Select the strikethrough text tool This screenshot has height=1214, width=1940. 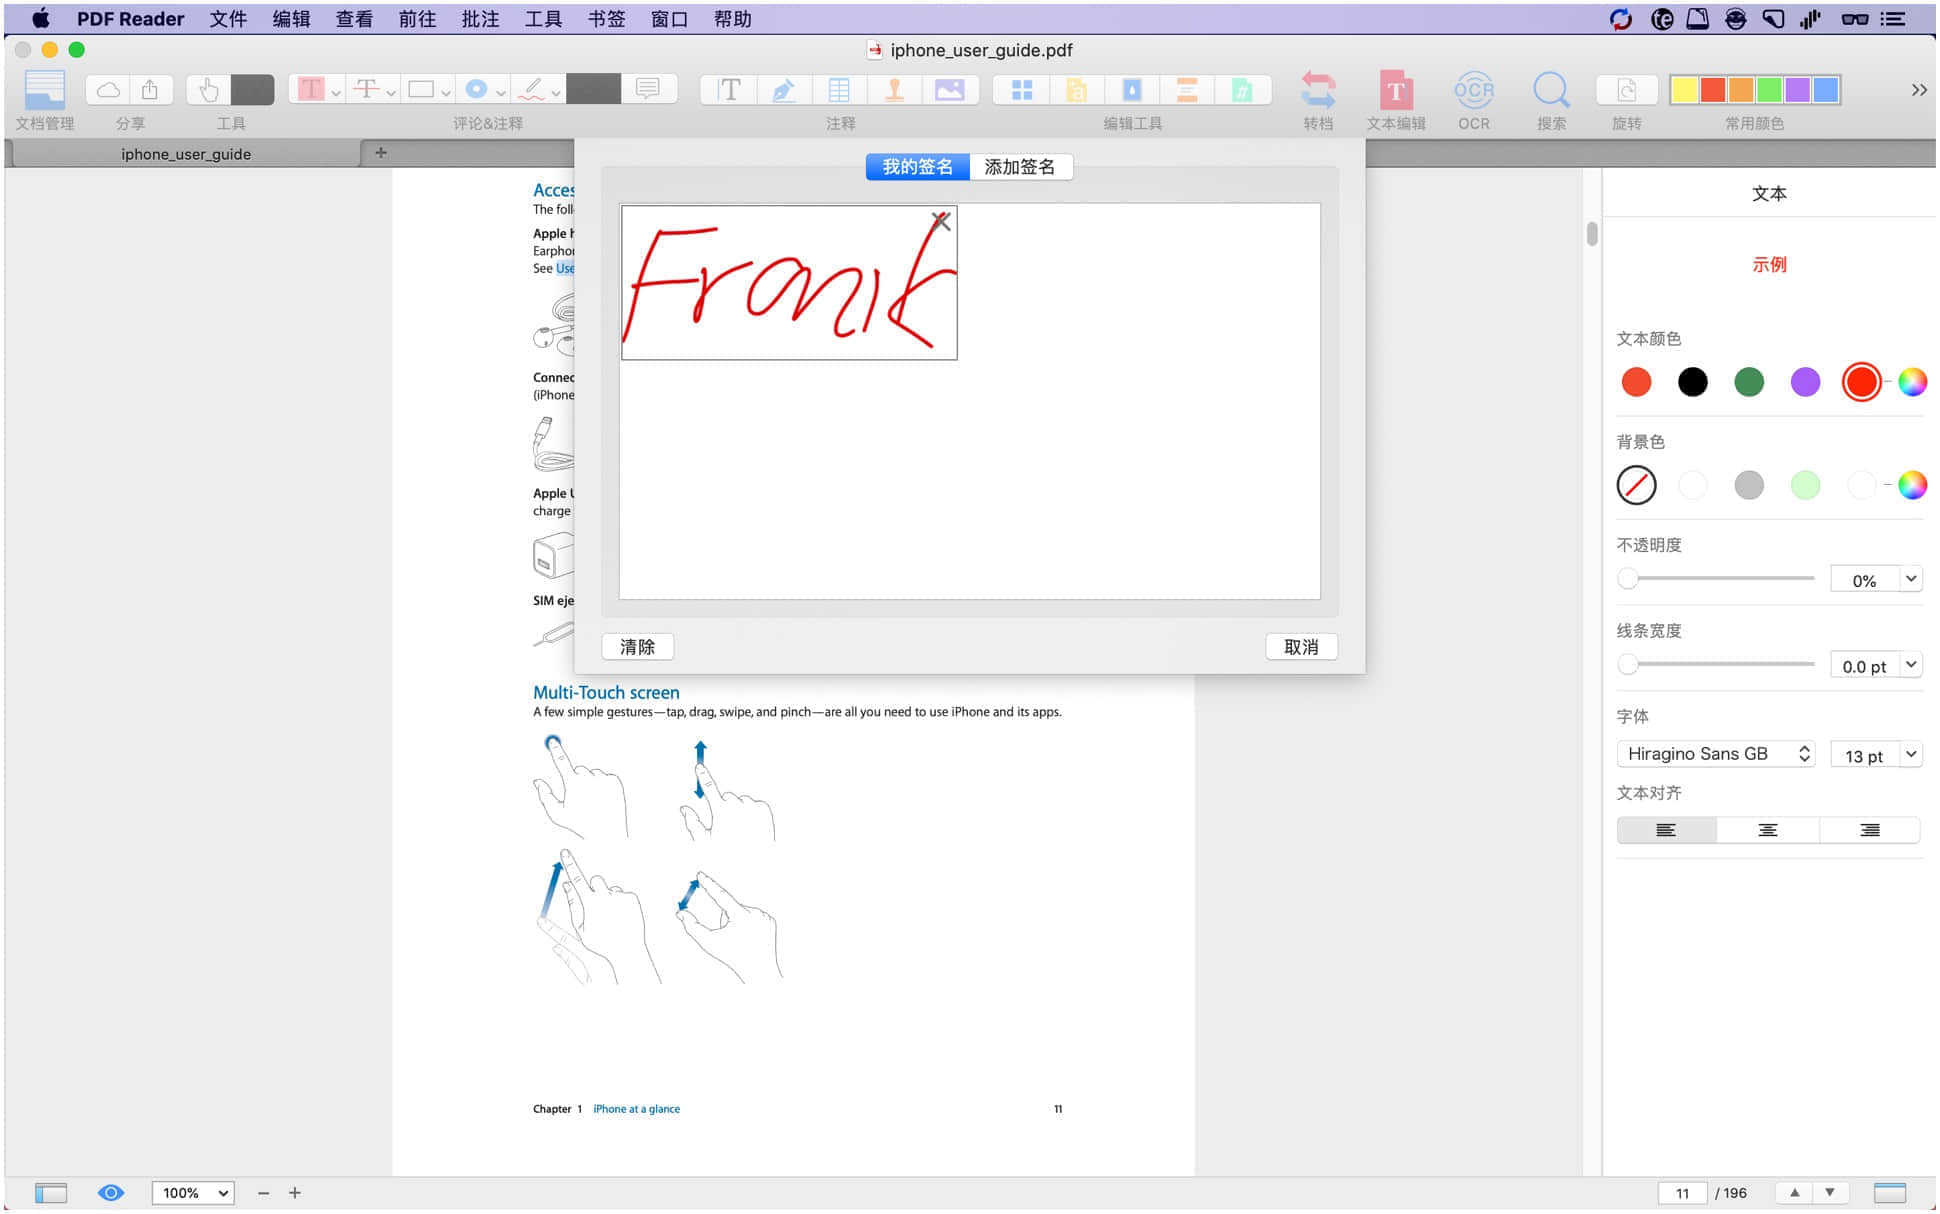point(366,90)
